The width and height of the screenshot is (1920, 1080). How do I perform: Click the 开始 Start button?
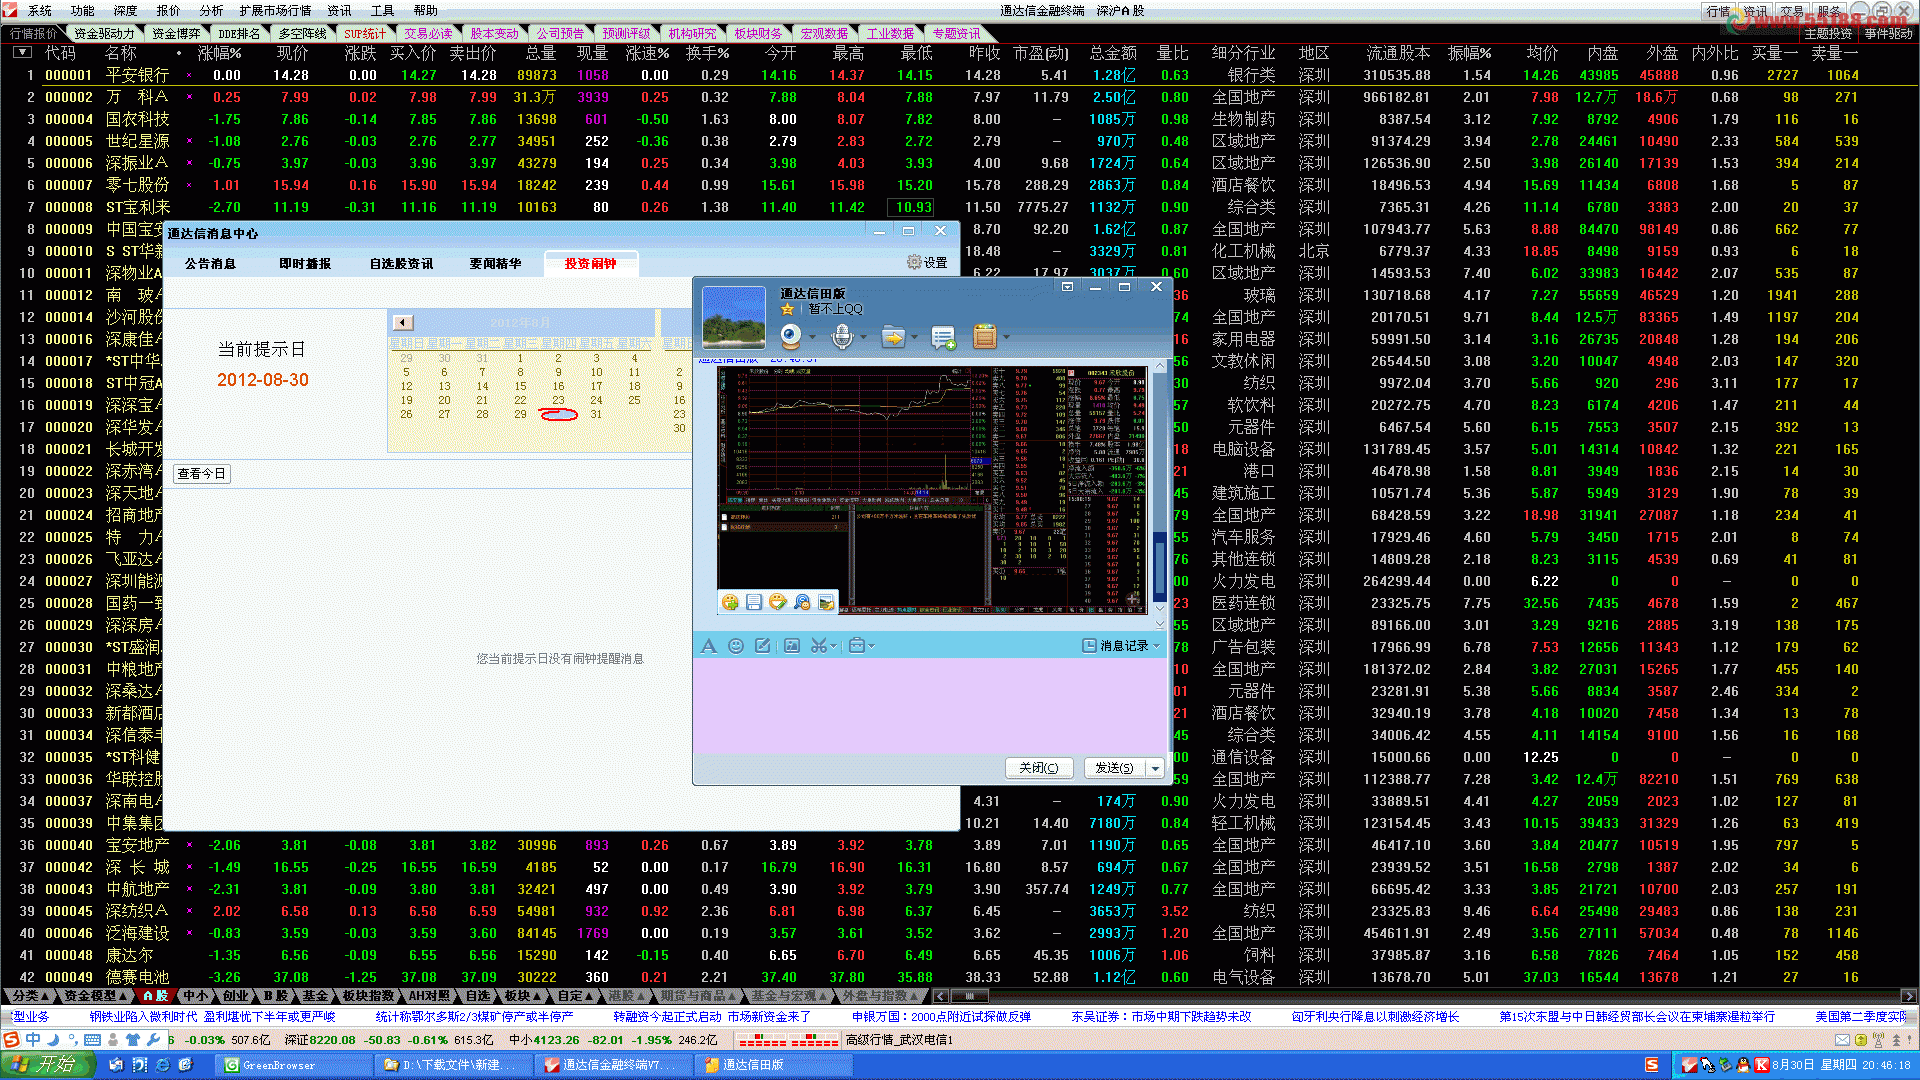48,1065
